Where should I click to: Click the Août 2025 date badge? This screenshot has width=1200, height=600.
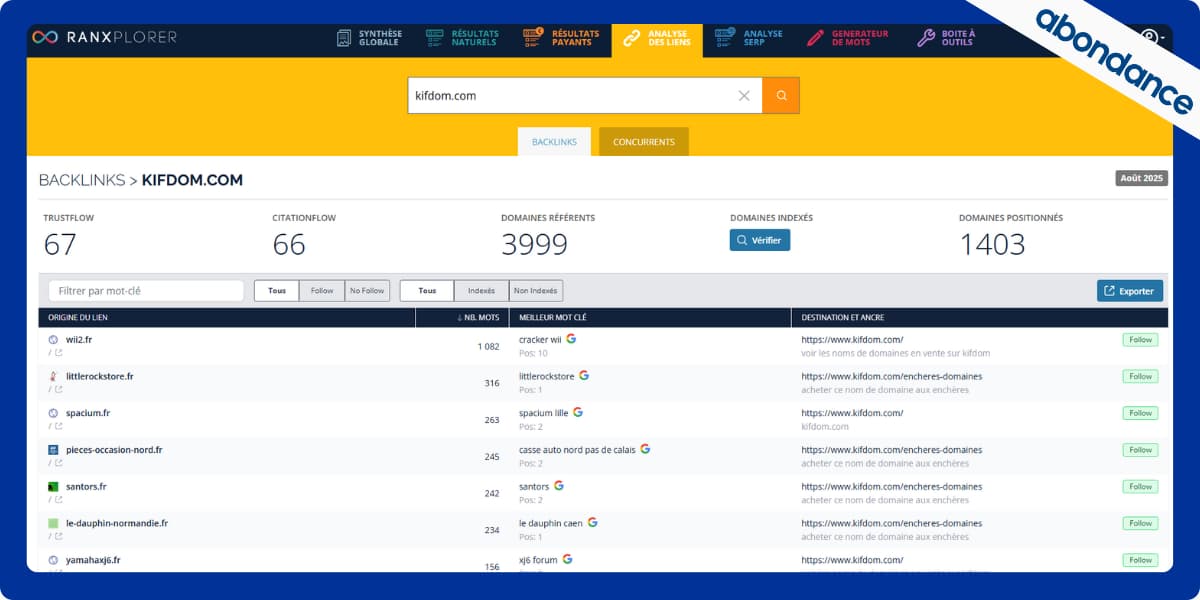1141,178
